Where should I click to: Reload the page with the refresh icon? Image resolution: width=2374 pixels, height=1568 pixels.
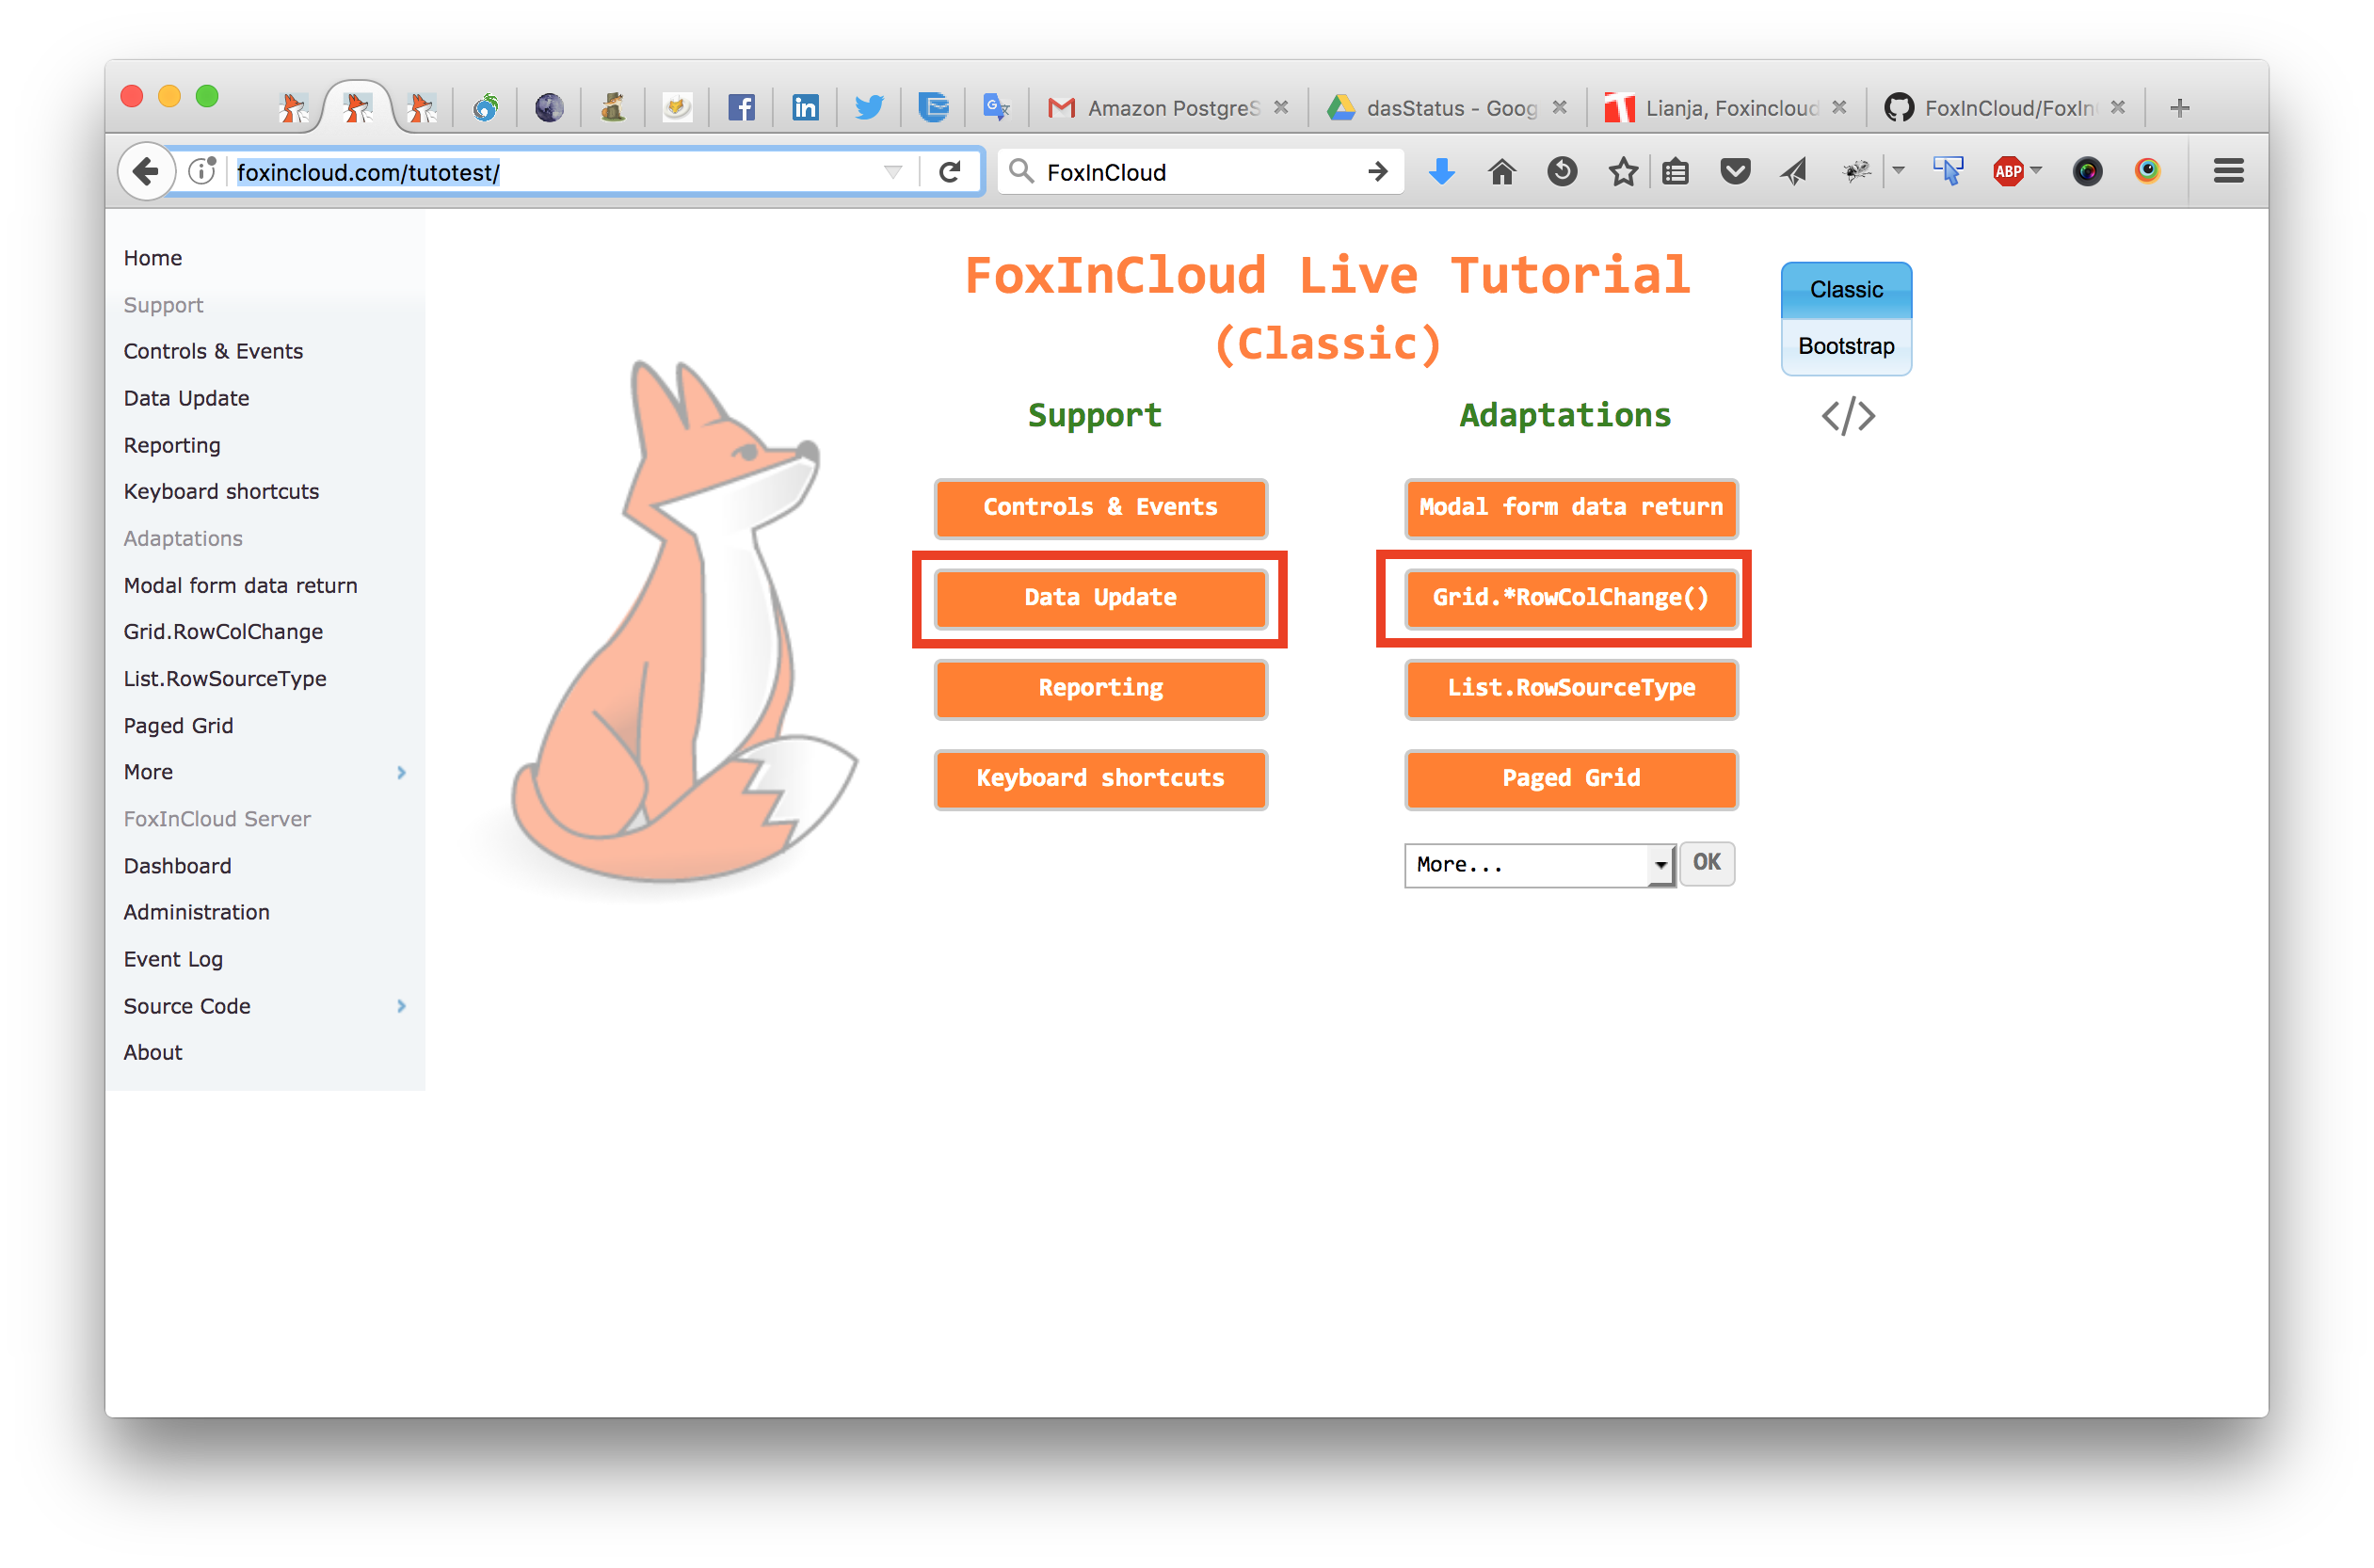950,172
